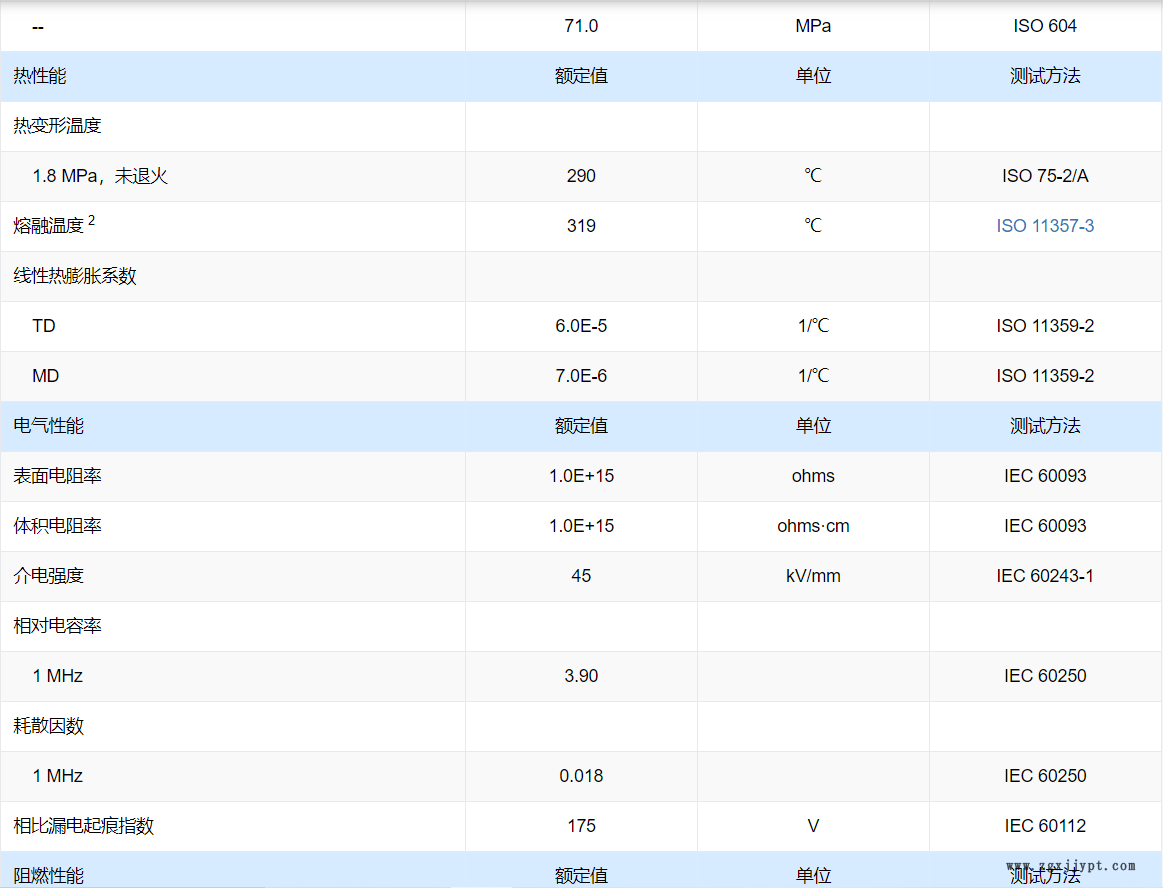Select the 6.0E-5 TD expansion value
The image size is (1163, 888).
(x=581, y=326)
